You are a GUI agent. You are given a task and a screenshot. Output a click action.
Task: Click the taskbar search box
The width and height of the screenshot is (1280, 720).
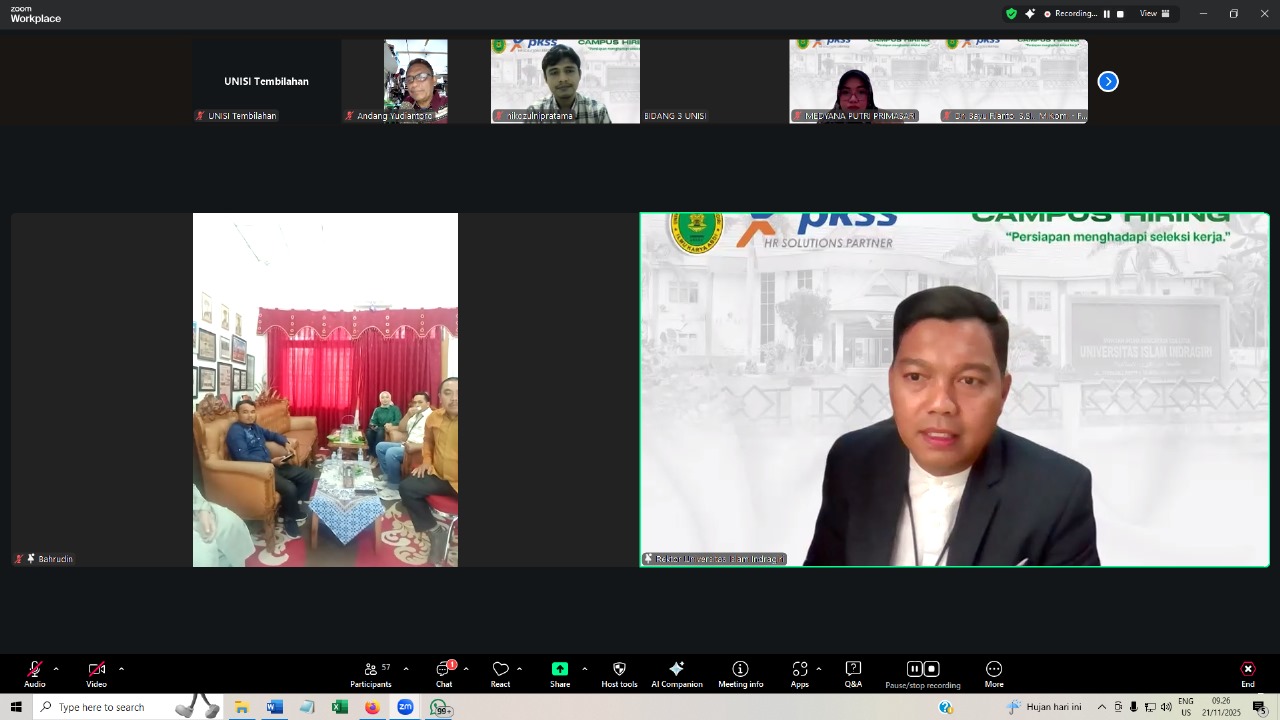tap(127, 707)
